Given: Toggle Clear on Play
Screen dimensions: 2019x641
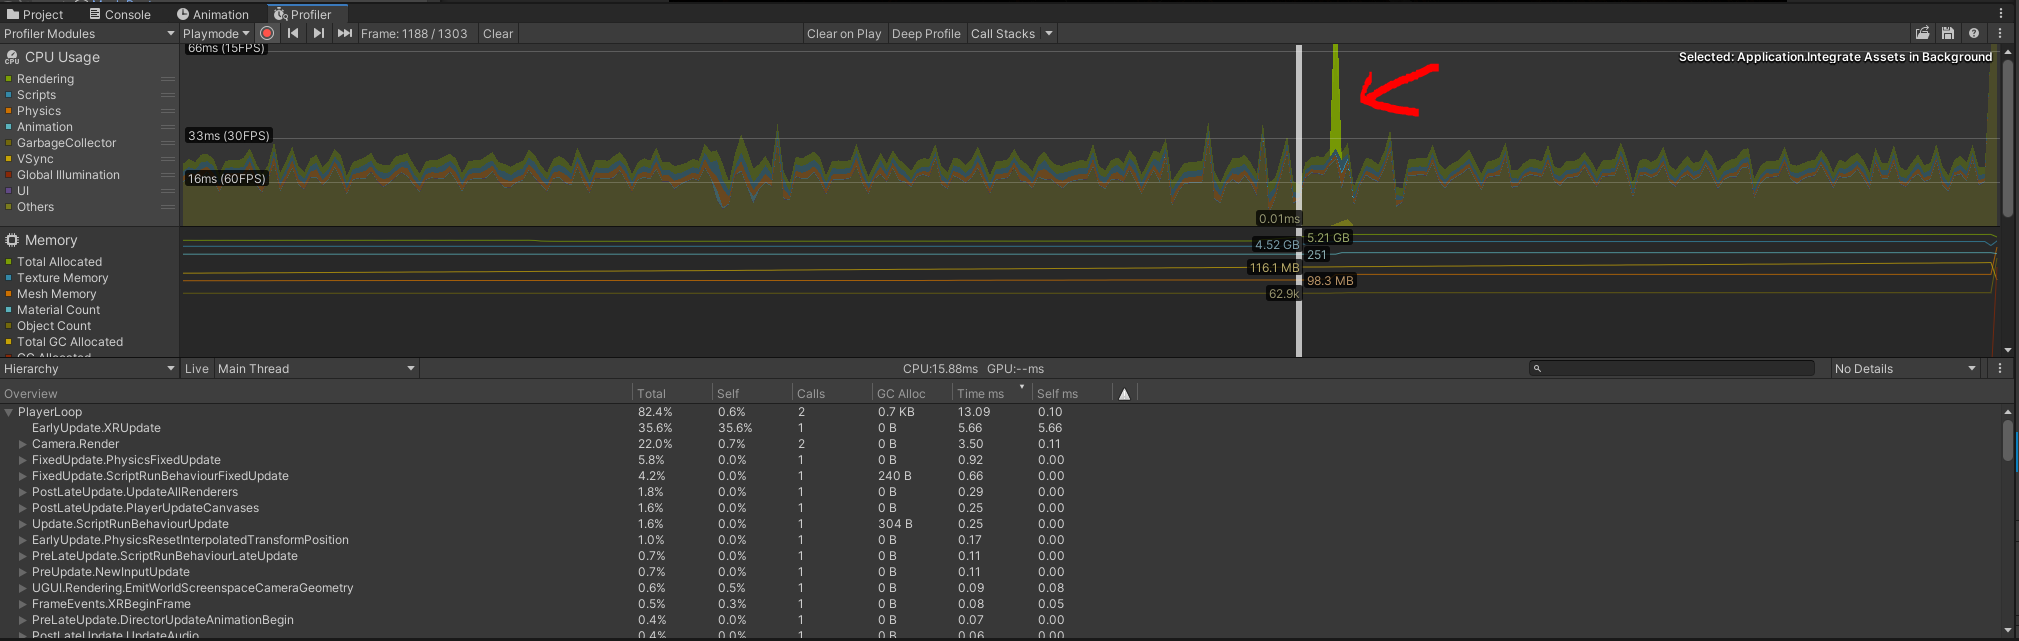Looking at the screenshot, I should point(843,33).
